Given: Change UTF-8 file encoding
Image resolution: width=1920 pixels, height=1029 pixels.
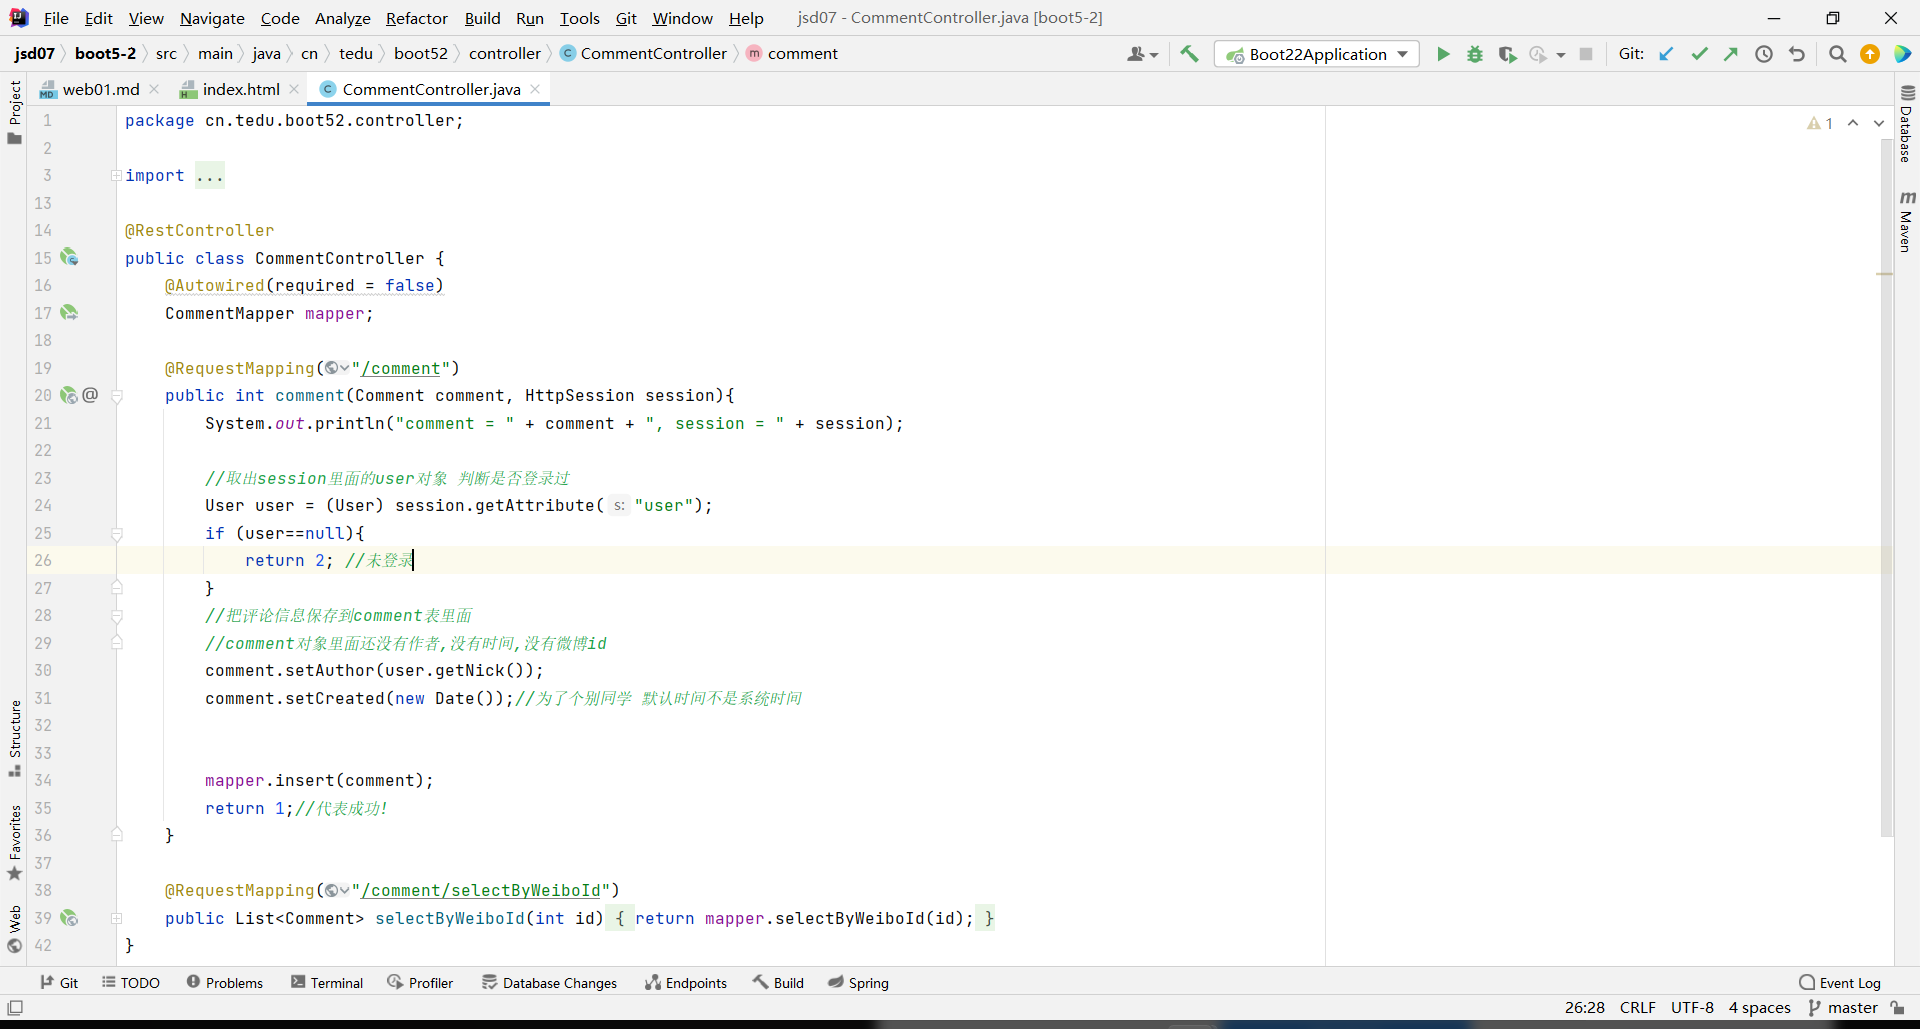Looking at the screenshot, I should click(x=1692, y=1007).
